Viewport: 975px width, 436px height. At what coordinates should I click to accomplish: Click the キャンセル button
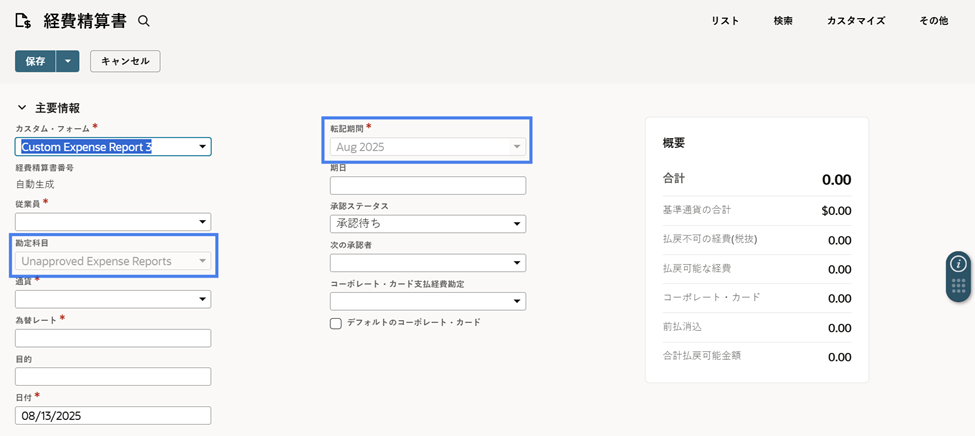pyautogui.click(x=126, y=61)
